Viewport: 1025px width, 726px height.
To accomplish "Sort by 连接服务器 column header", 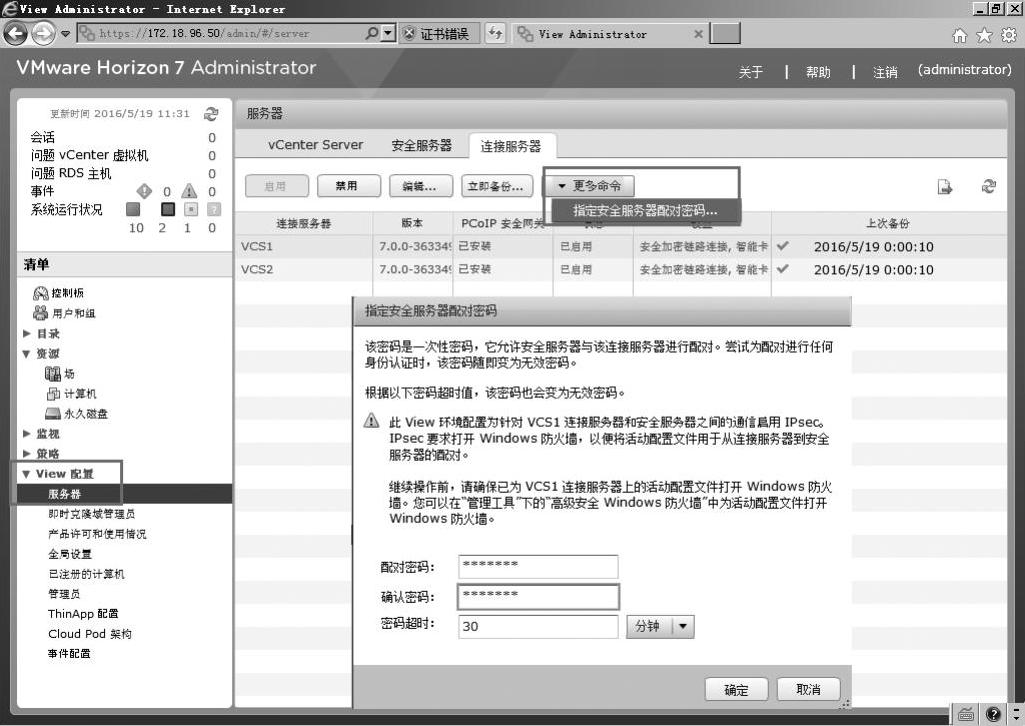I will 303,223.
